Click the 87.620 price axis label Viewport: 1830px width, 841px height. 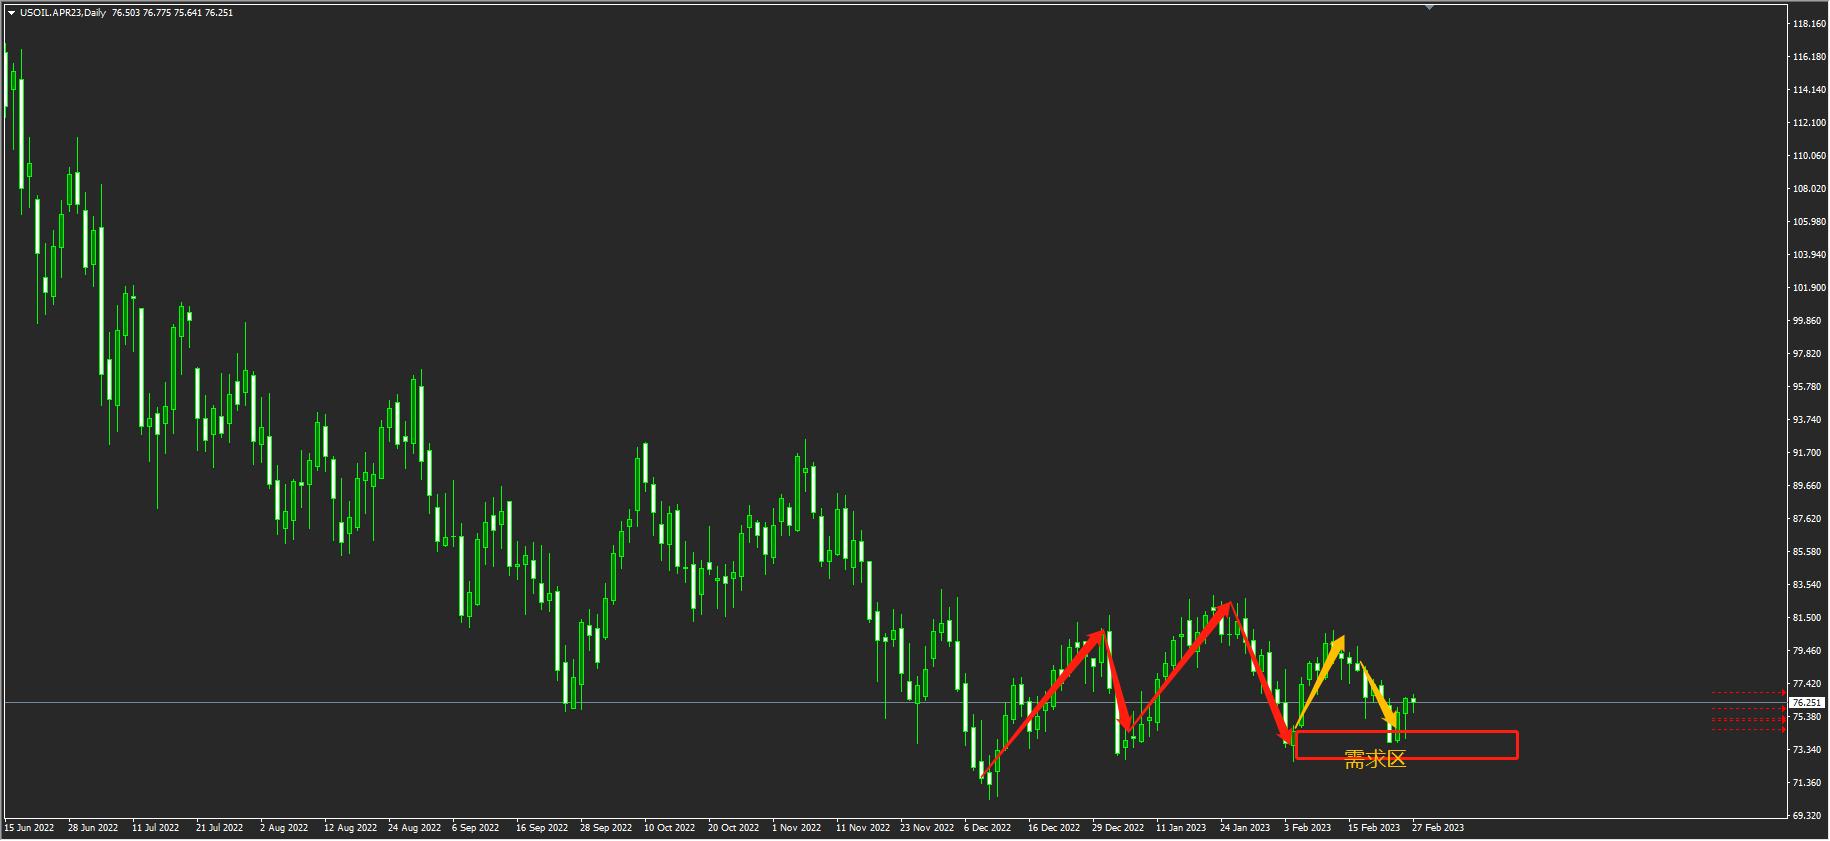point(1808,519)
